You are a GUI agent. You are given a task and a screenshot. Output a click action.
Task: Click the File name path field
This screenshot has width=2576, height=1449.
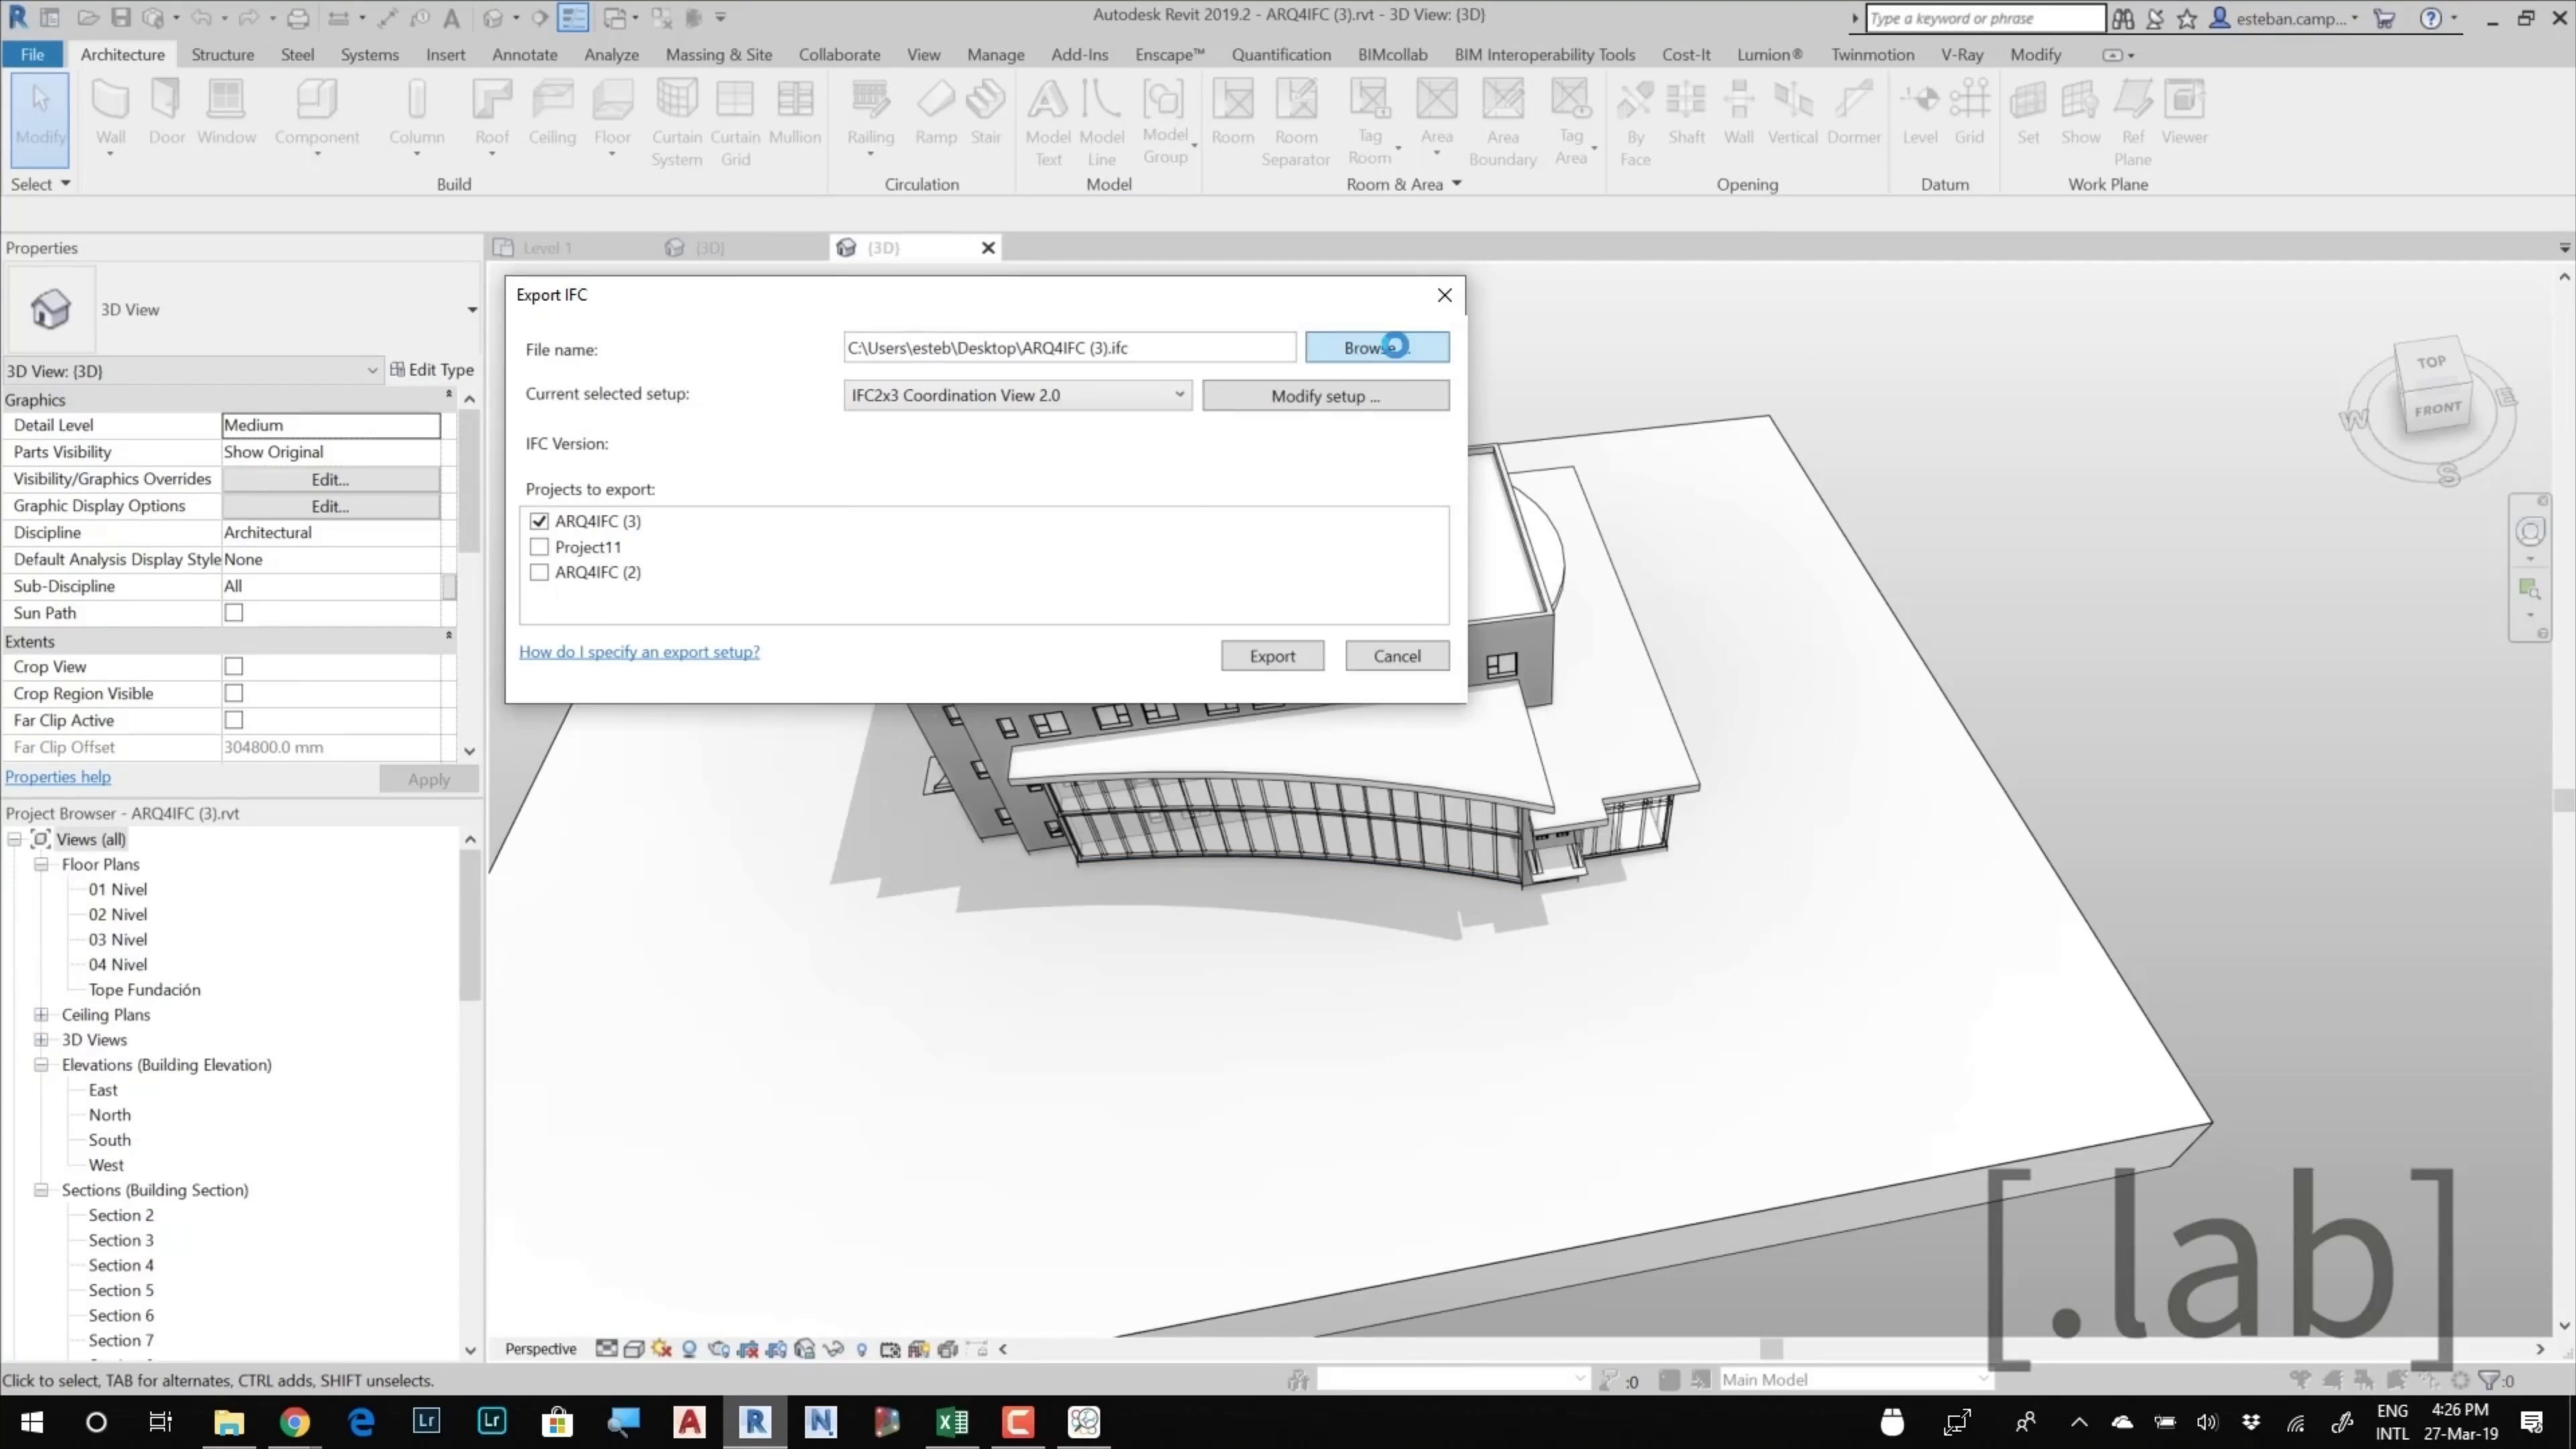(1068, 348)
